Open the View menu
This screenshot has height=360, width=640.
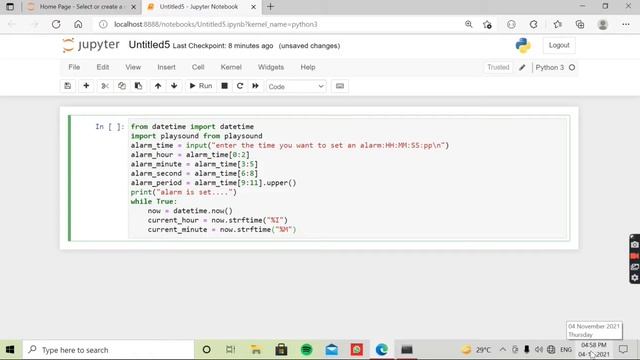point(133,67)
